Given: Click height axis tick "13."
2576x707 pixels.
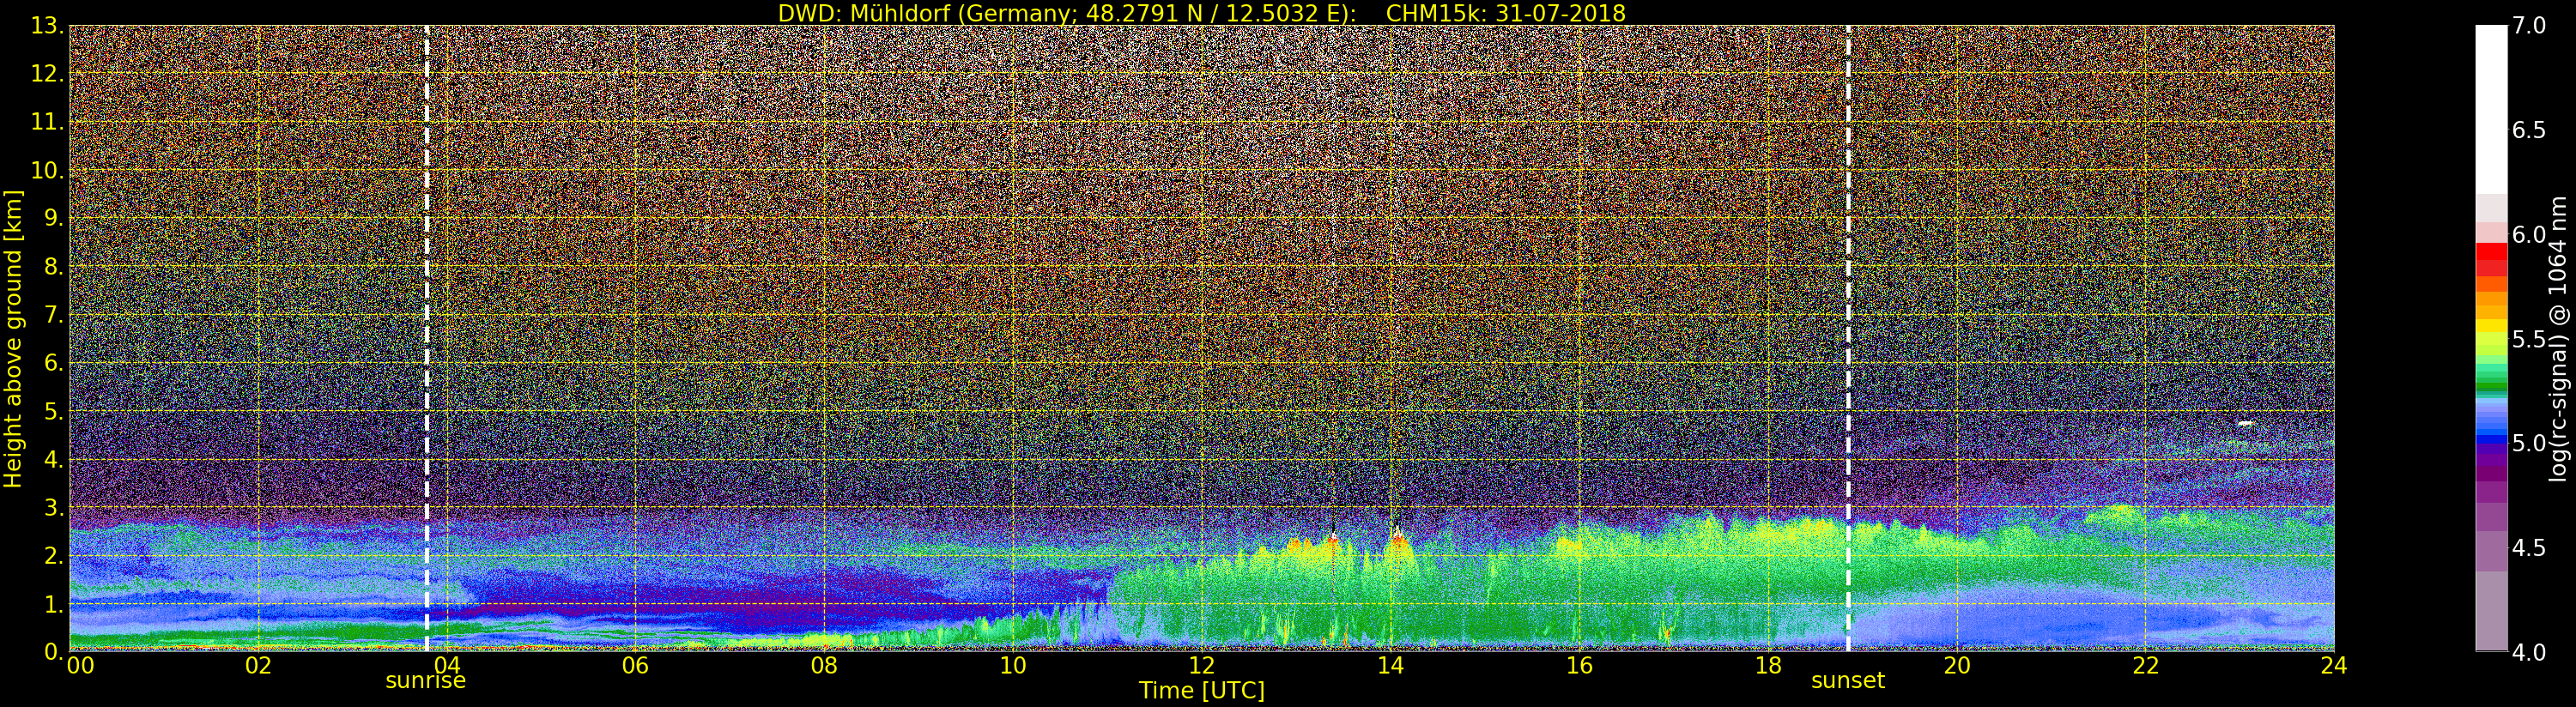Looking at the screenshot, I should [x=48, y=26].
